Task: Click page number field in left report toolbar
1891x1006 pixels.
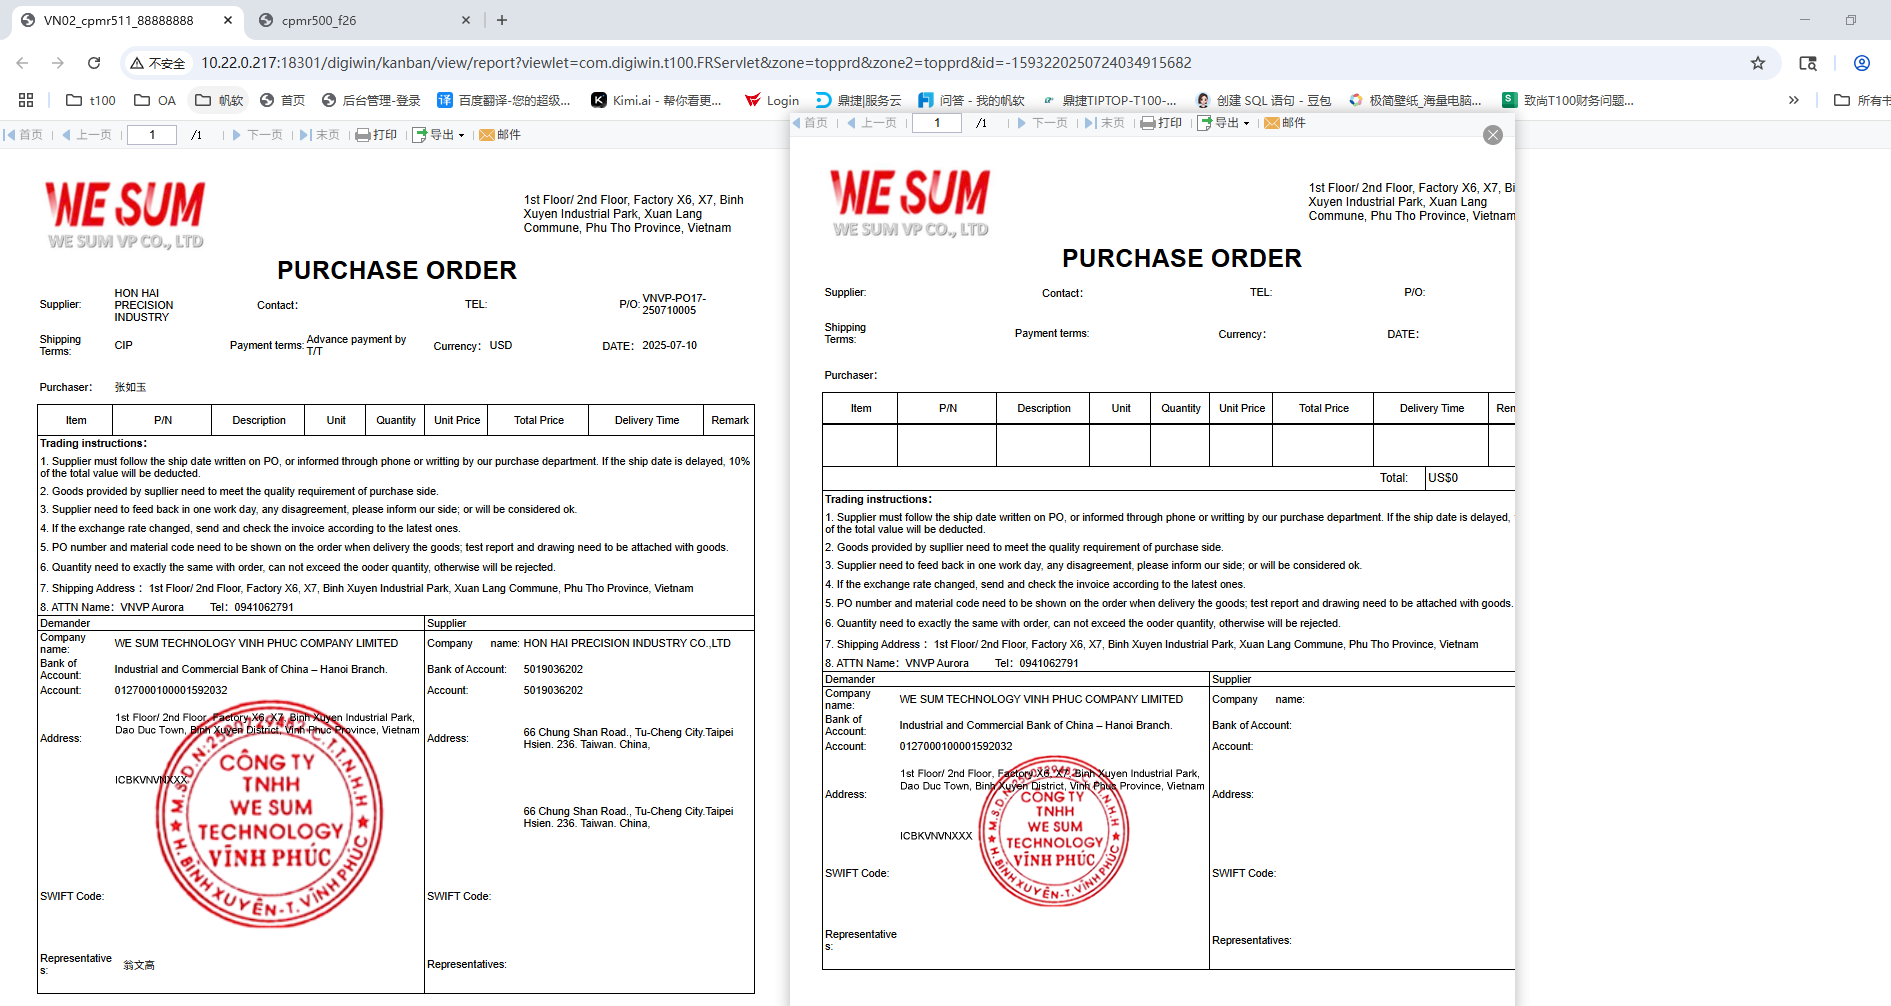Action: click(x=152, y=135)
